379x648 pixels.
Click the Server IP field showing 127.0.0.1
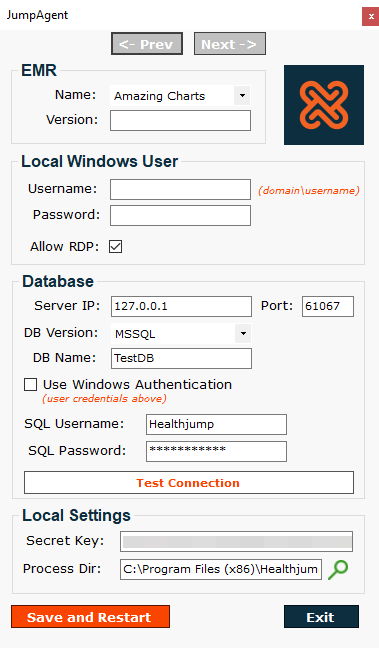(x=181, y=306)
